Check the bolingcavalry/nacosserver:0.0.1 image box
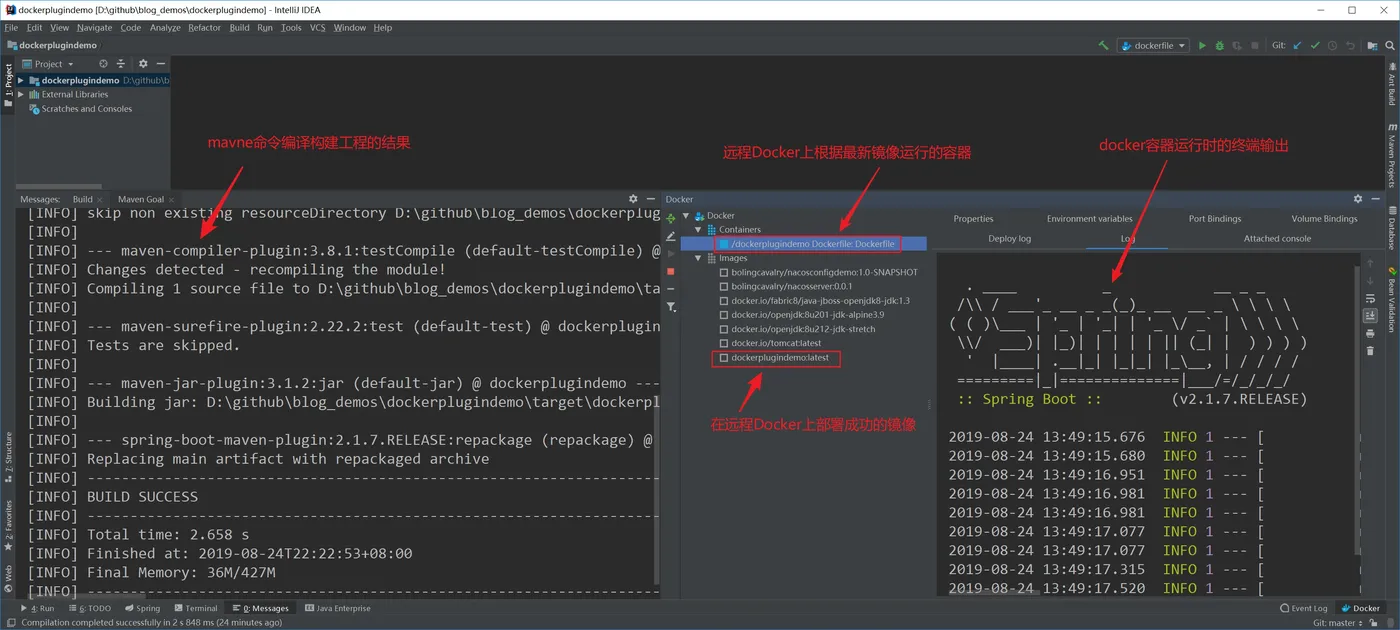 click(724, 286)
